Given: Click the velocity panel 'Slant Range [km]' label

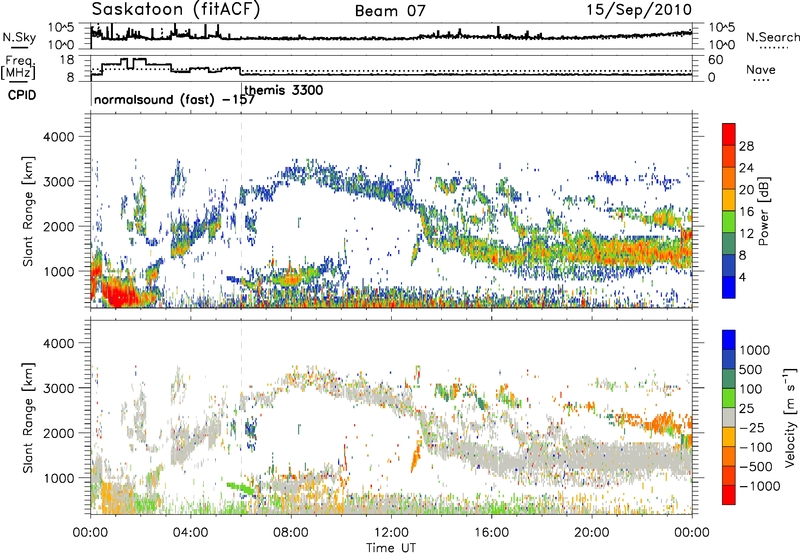Looking at the screenshot, I should 28,417.
